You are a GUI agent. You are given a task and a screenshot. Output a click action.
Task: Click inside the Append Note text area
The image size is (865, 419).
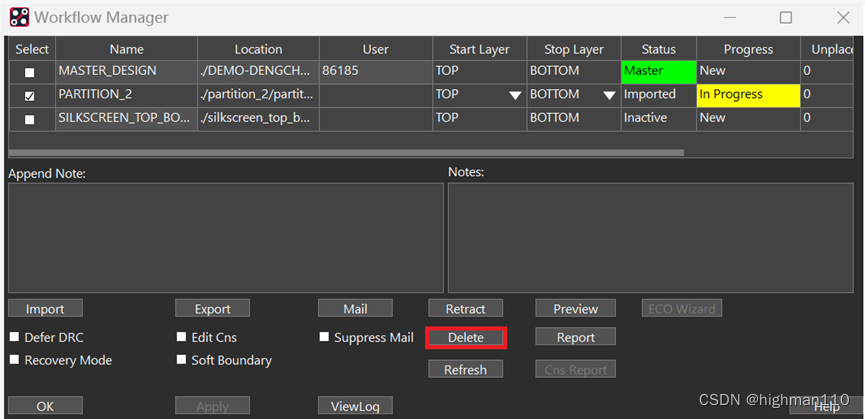pos(225,237)
